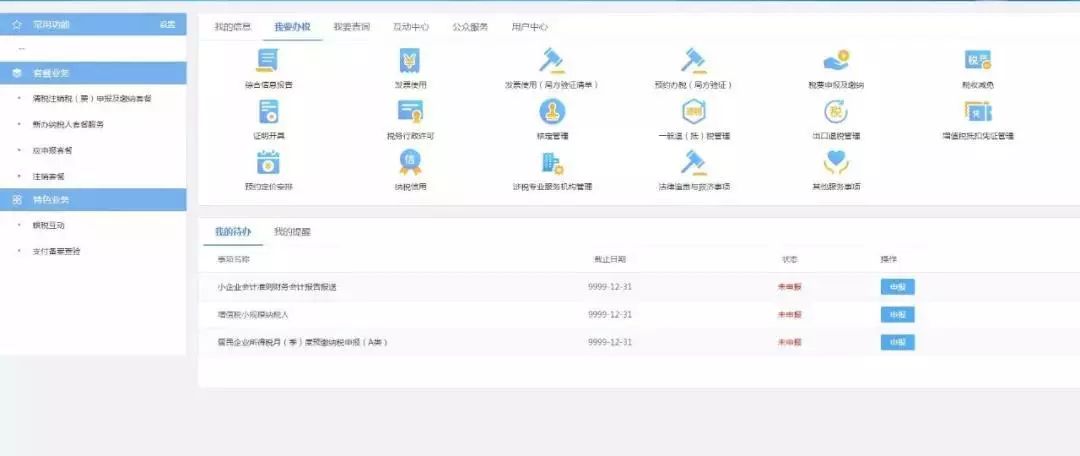Switch to the 我要办税 tab
Screen dimensions: 1080x456
click(x=292, y=27)
